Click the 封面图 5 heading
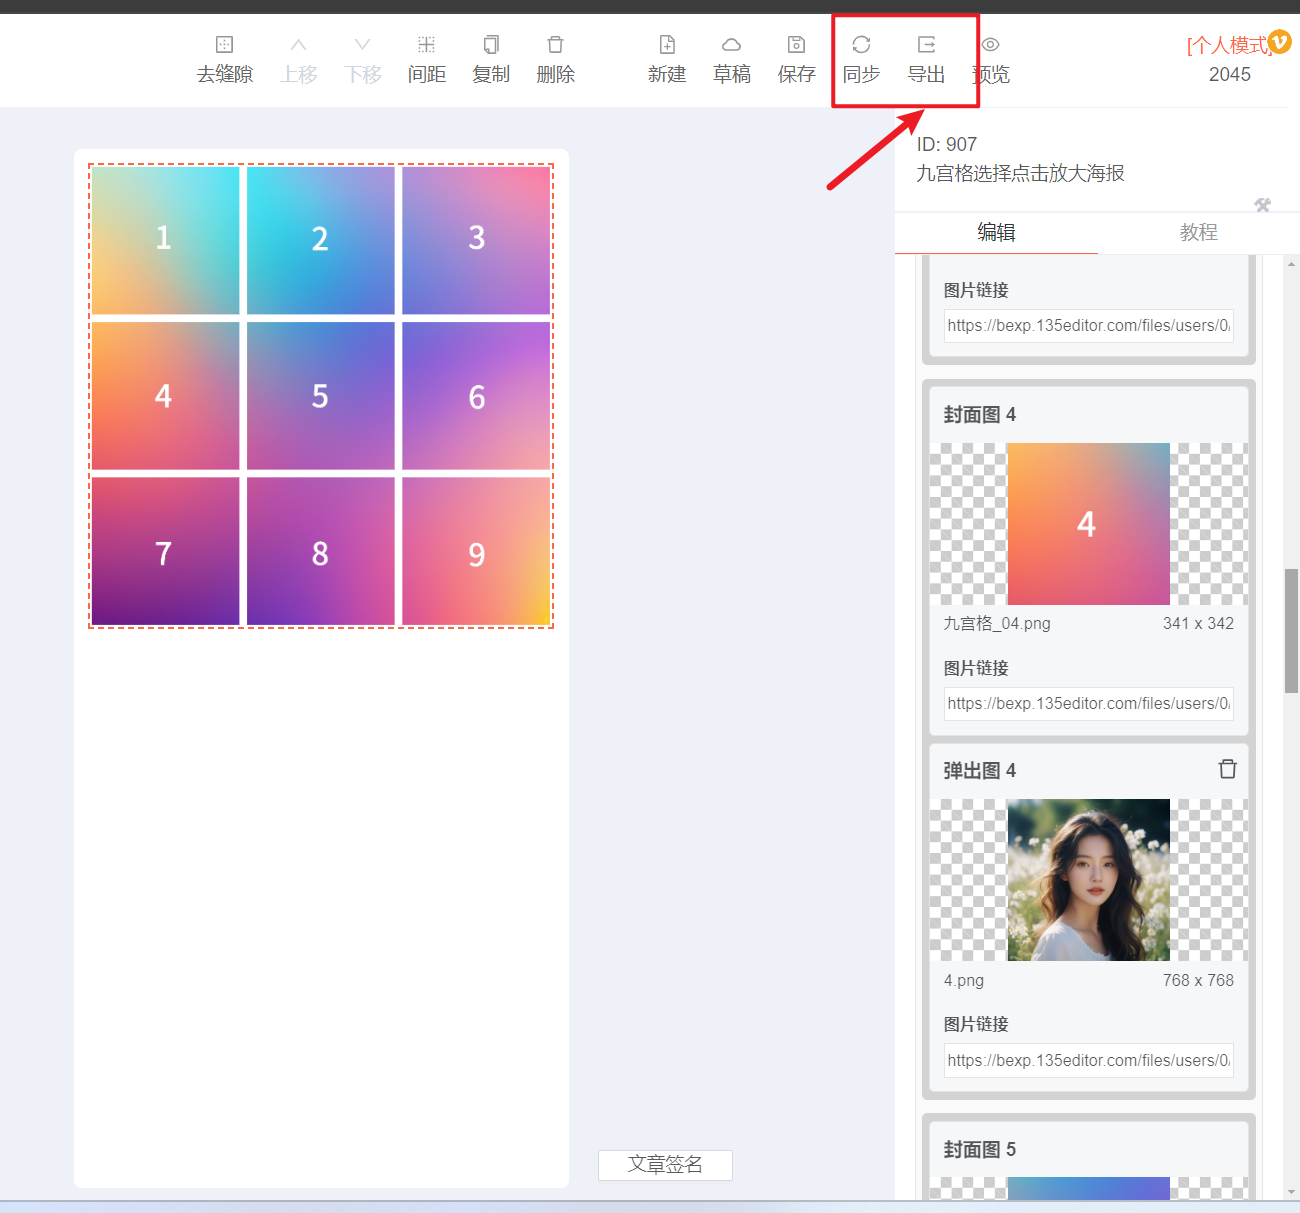1300x1213 pixels. coord(980,1149)
